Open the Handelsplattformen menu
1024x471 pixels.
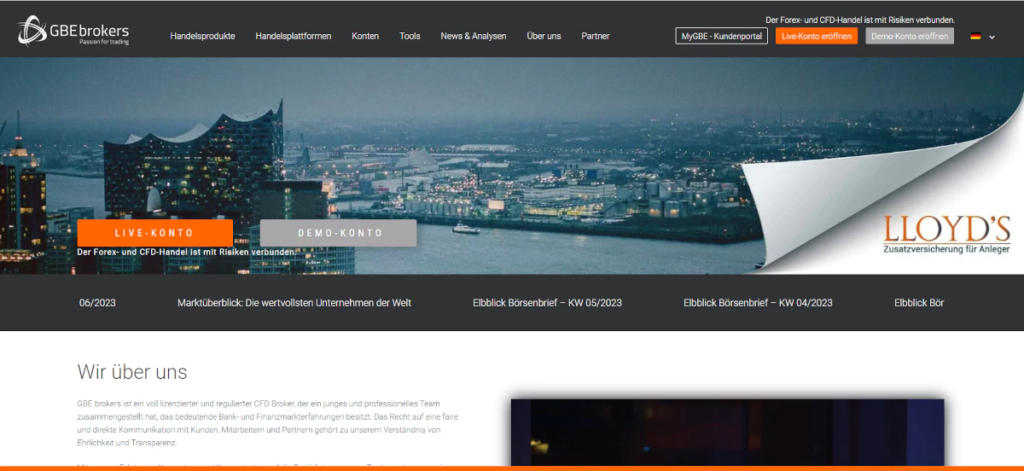tap(293, 36)
